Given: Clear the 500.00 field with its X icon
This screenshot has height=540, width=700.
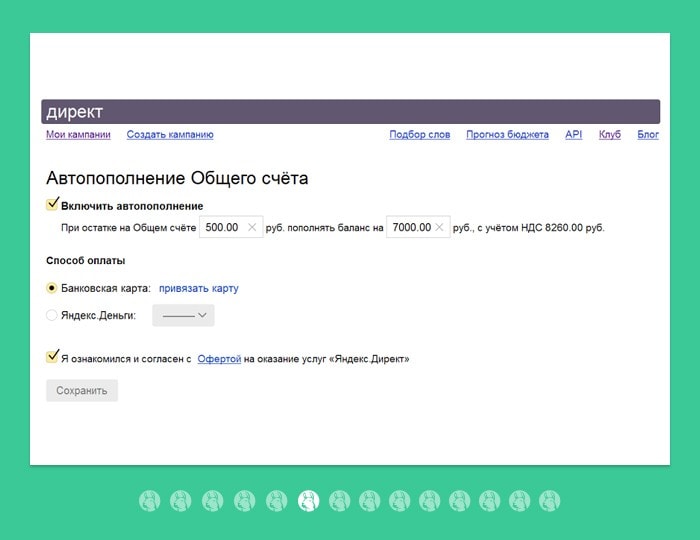Looking at the screenshot, I should tap(252, 227).
